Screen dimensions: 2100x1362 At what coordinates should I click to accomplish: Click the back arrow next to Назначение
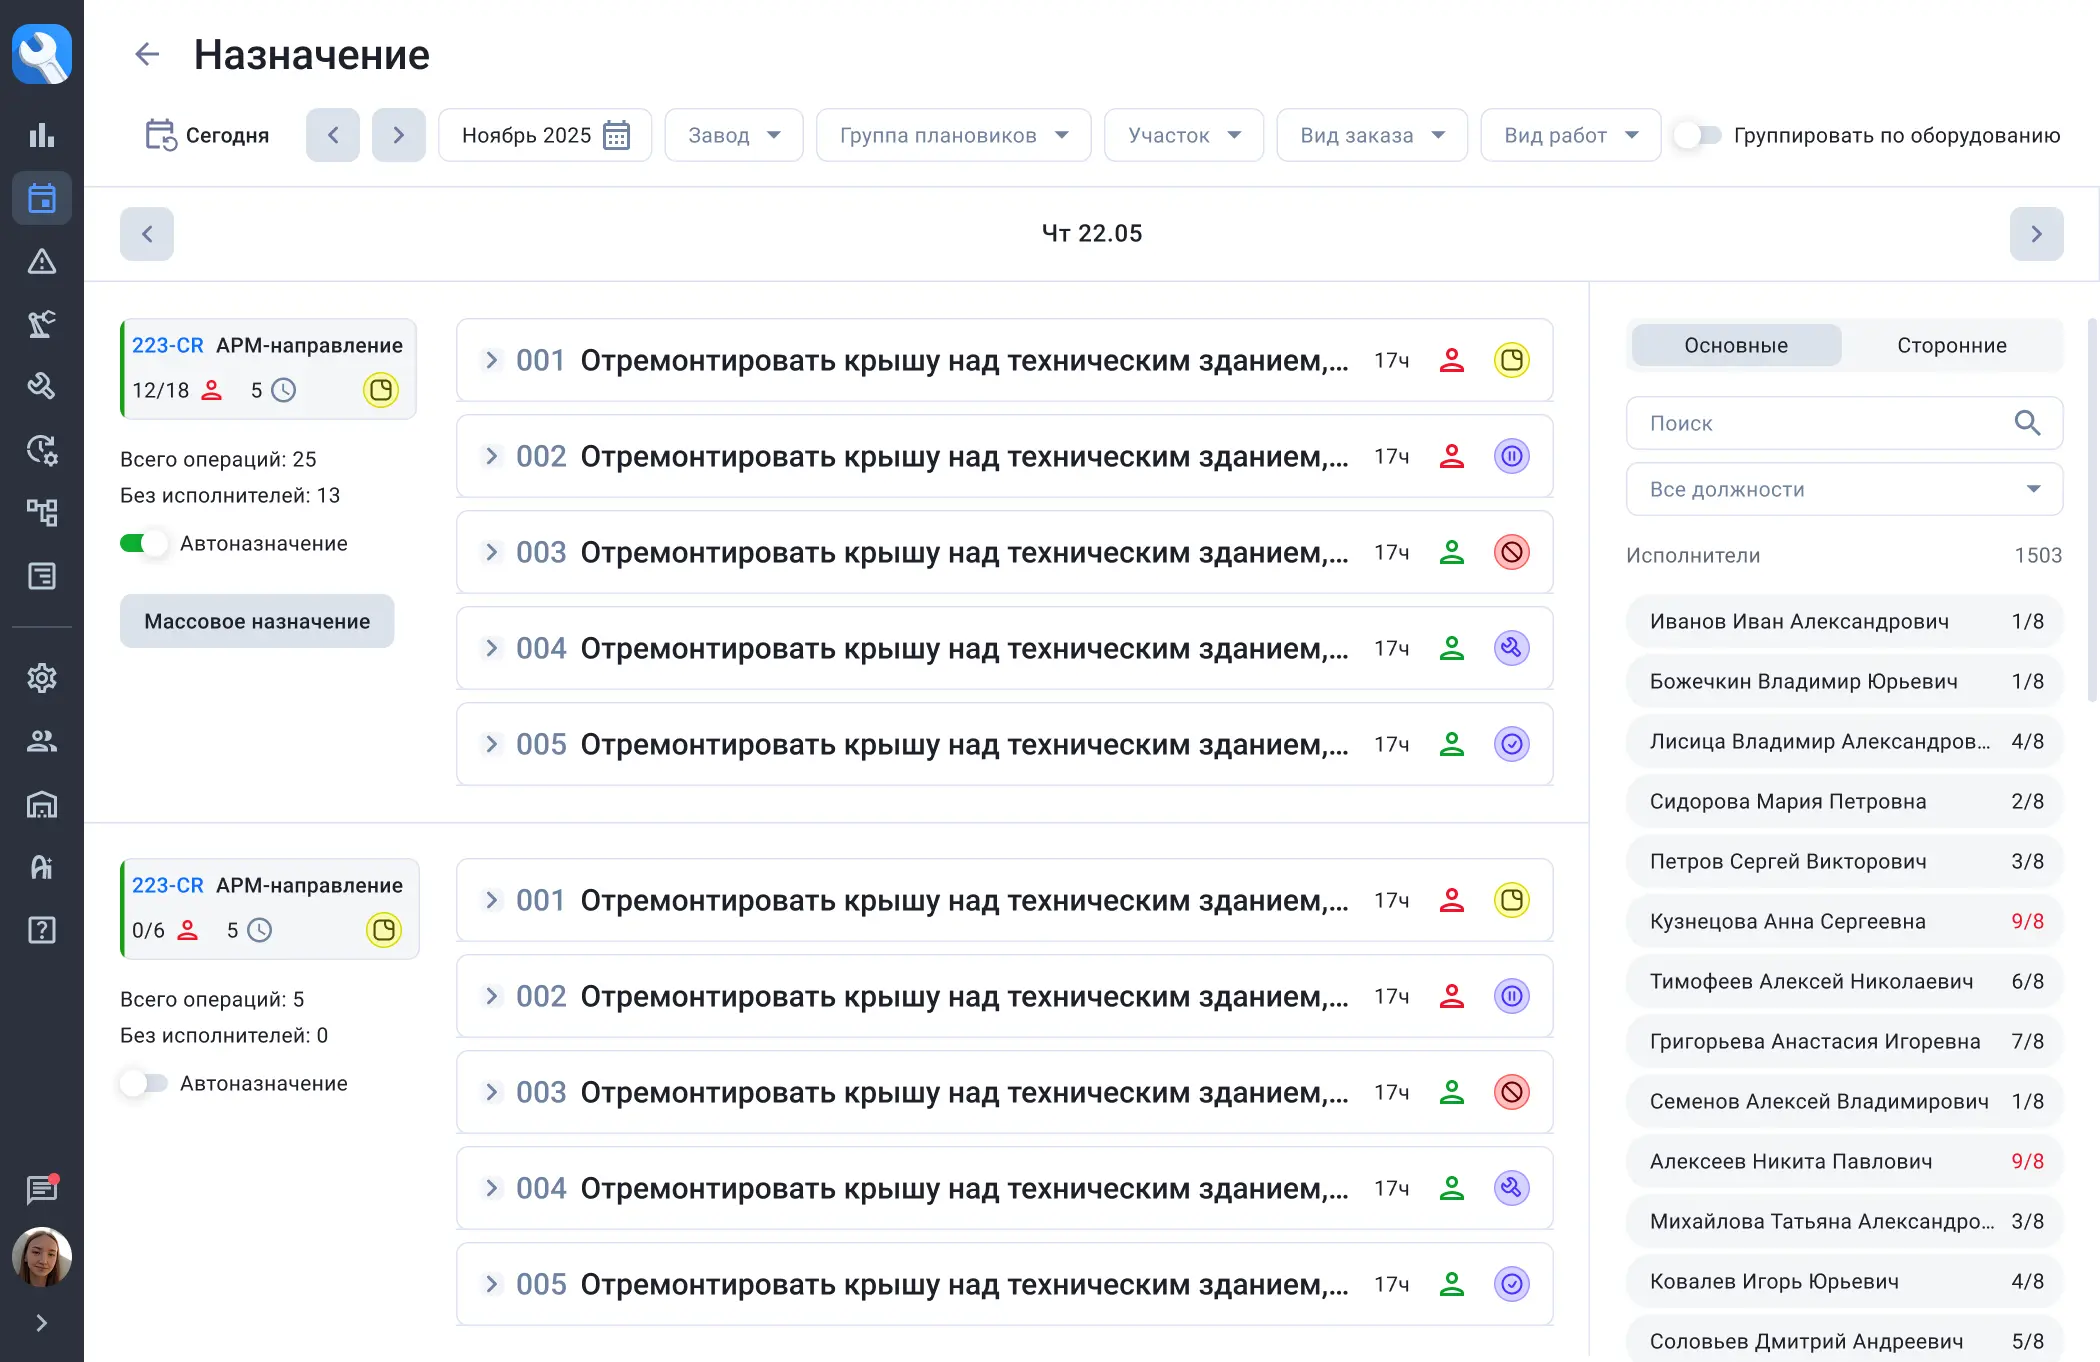coord(147,54)
